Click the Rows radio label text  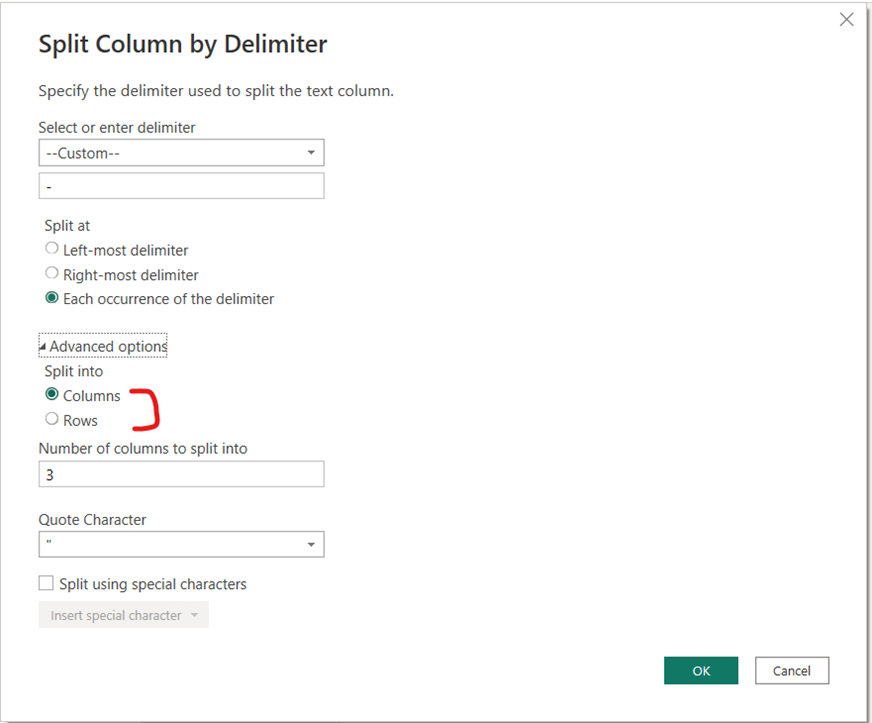click(79, 419)
